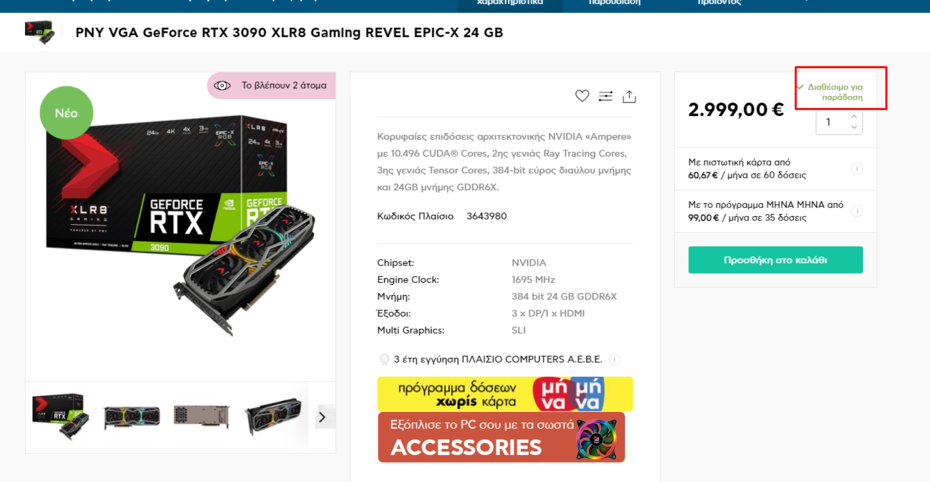Click the quantity input field
This screenshot has width=930, height=482.
[x=830, y=122]
